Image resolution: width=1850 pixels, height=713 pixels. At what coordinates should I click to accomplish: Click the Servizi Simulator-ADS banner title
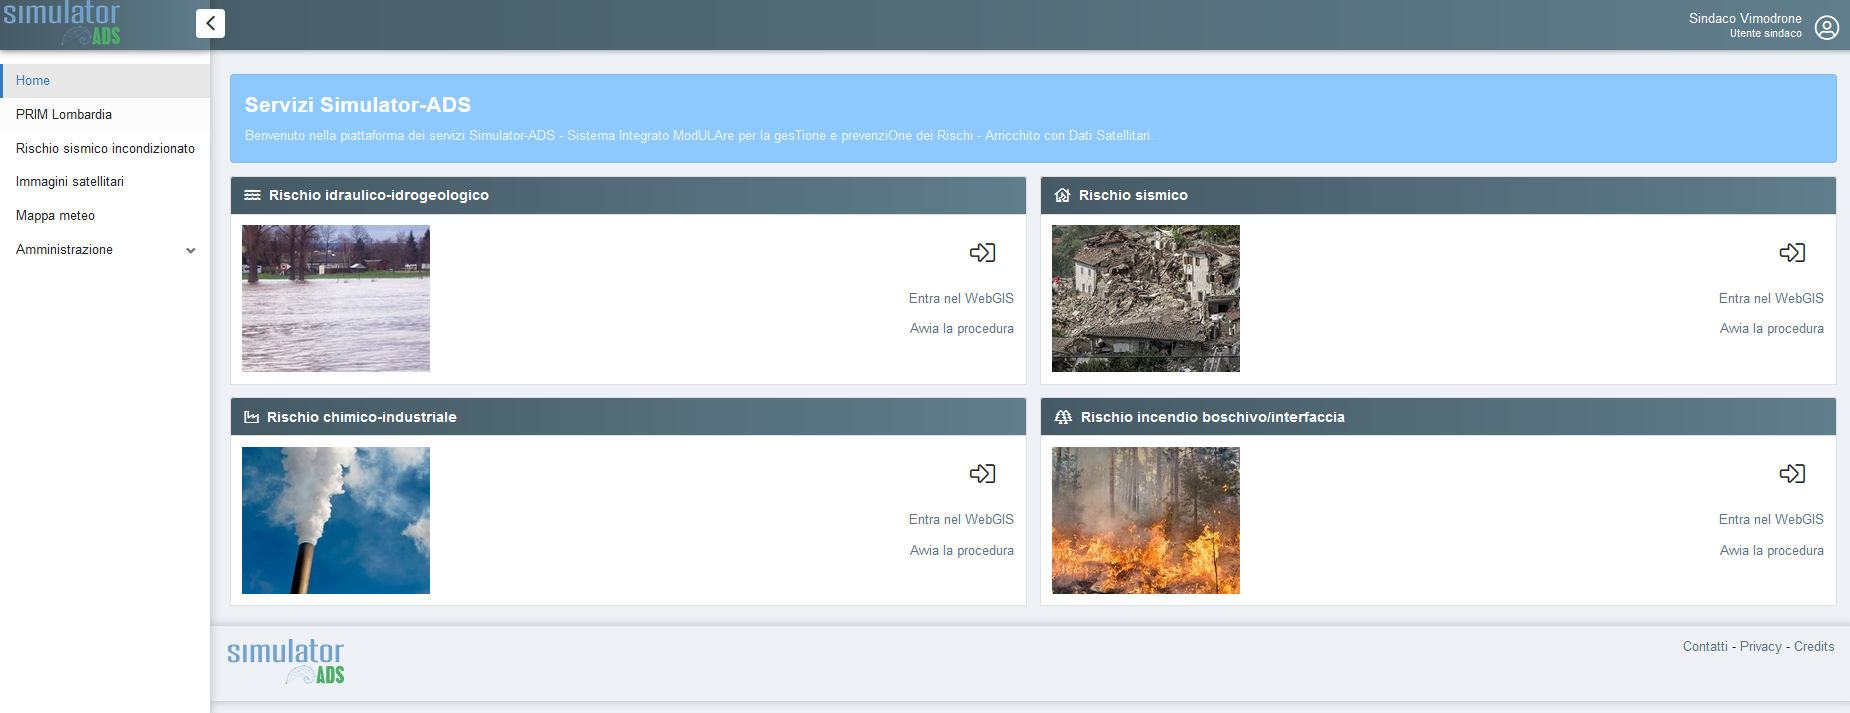pyautogui.click(x=358, y=104)
